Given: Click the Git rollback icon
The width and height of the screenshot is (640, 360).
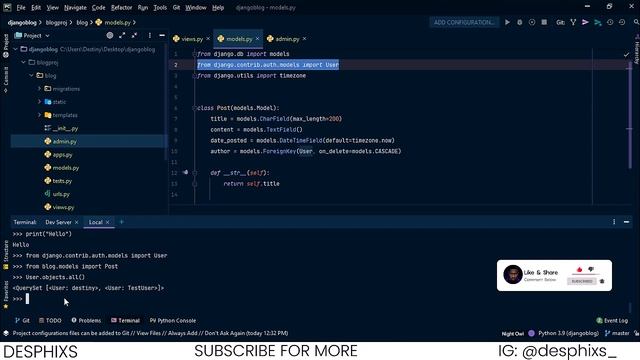Looking at the screenshot, I should pos(622,22).
